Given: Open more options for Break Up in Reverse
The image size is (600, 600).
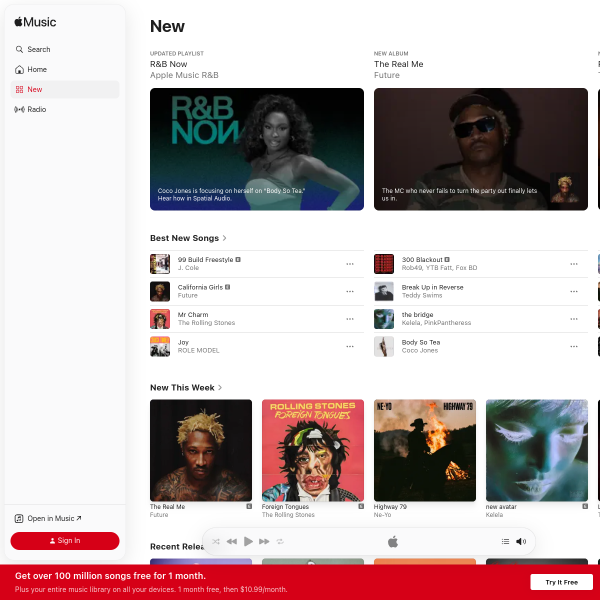Looking at the screenshot, I should click(x=574, y=292).
